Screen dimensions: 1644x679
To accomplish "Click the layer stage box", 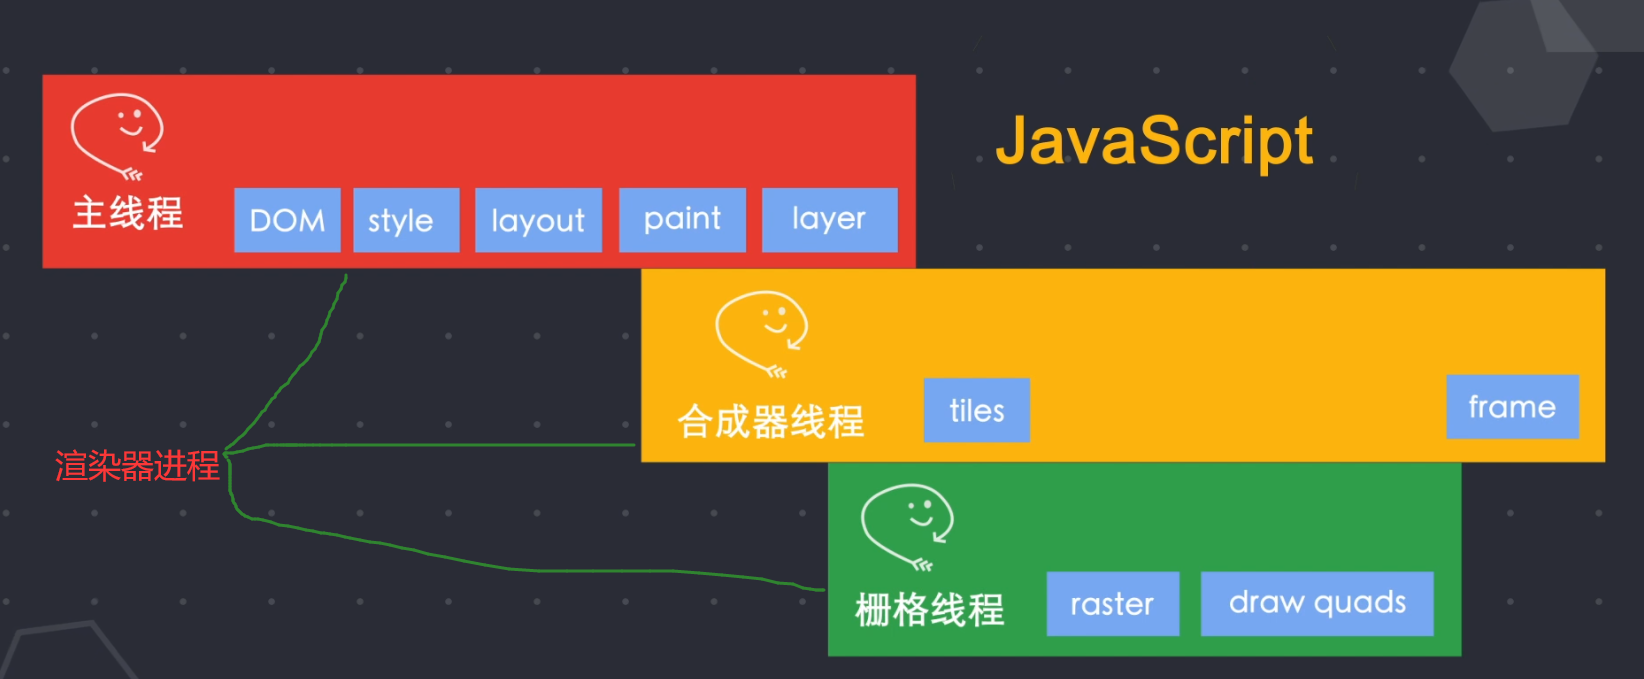I will 829,220.
